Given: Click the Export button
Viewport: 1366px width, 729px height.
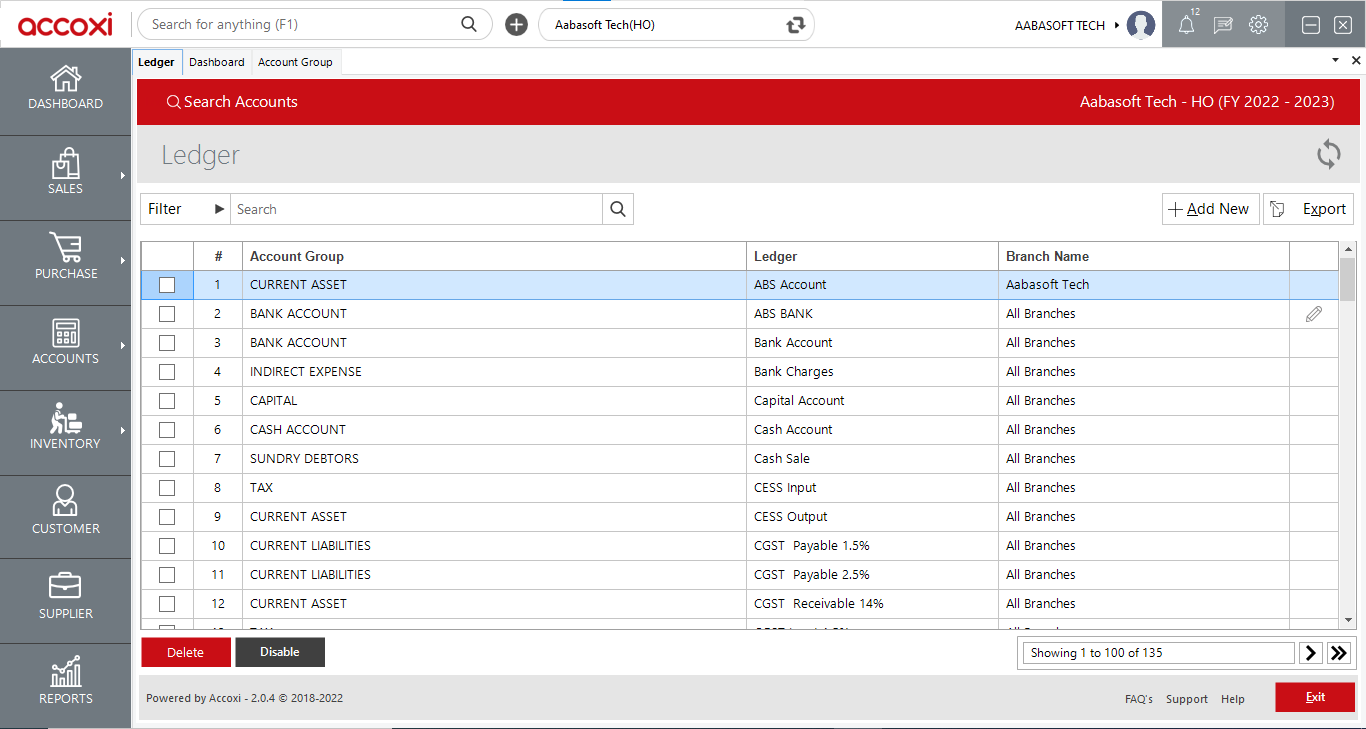Looking at the screenshot, I should 1309,209.
